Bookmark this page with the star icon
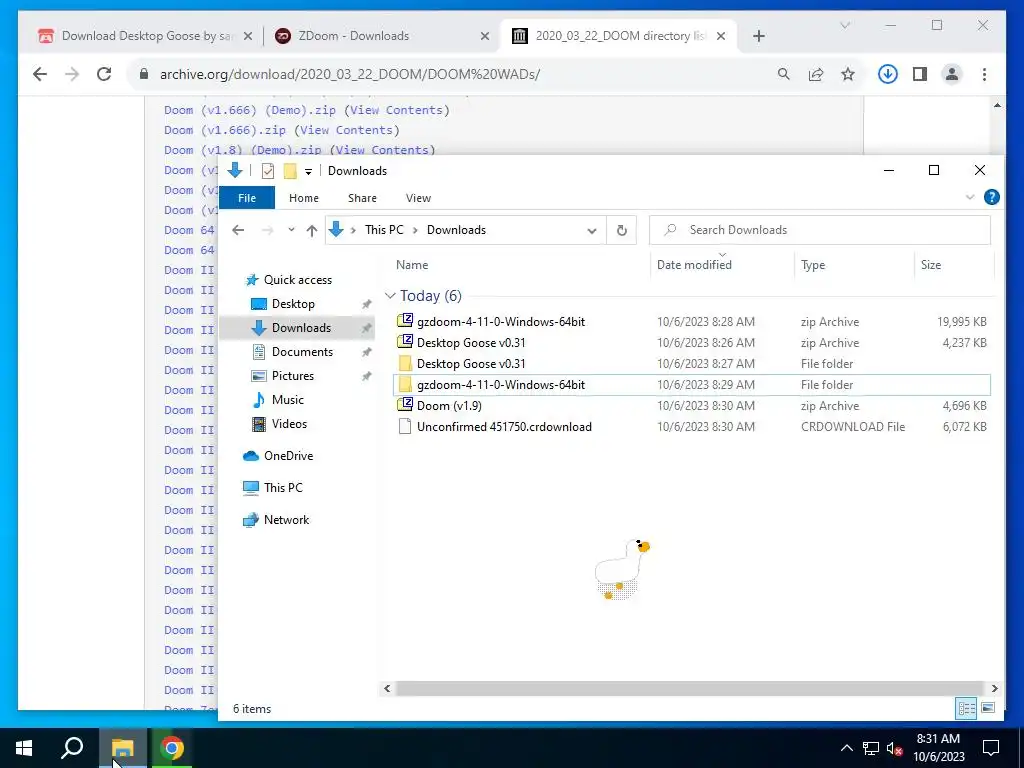The width and height of the screenshot is (1024, 768). click(848, 74)
